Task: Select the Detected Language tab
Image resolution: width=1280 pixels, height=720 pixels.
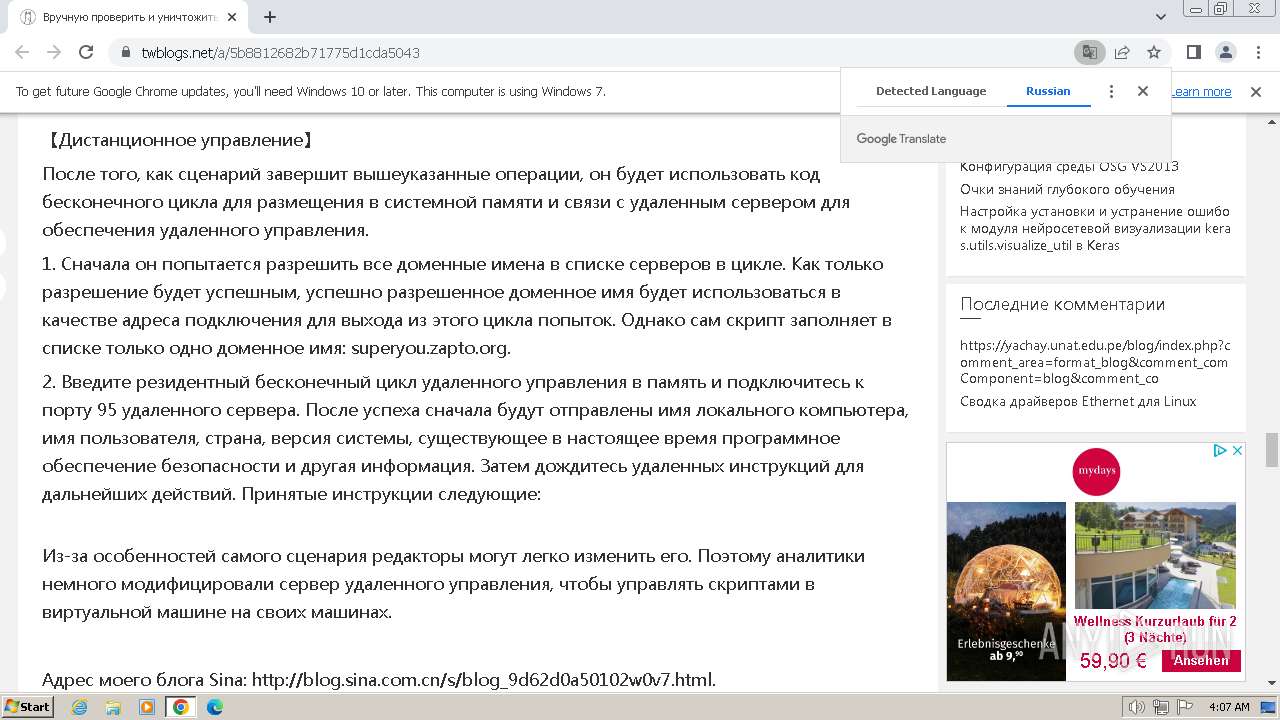Action: (x=931, y=91)
